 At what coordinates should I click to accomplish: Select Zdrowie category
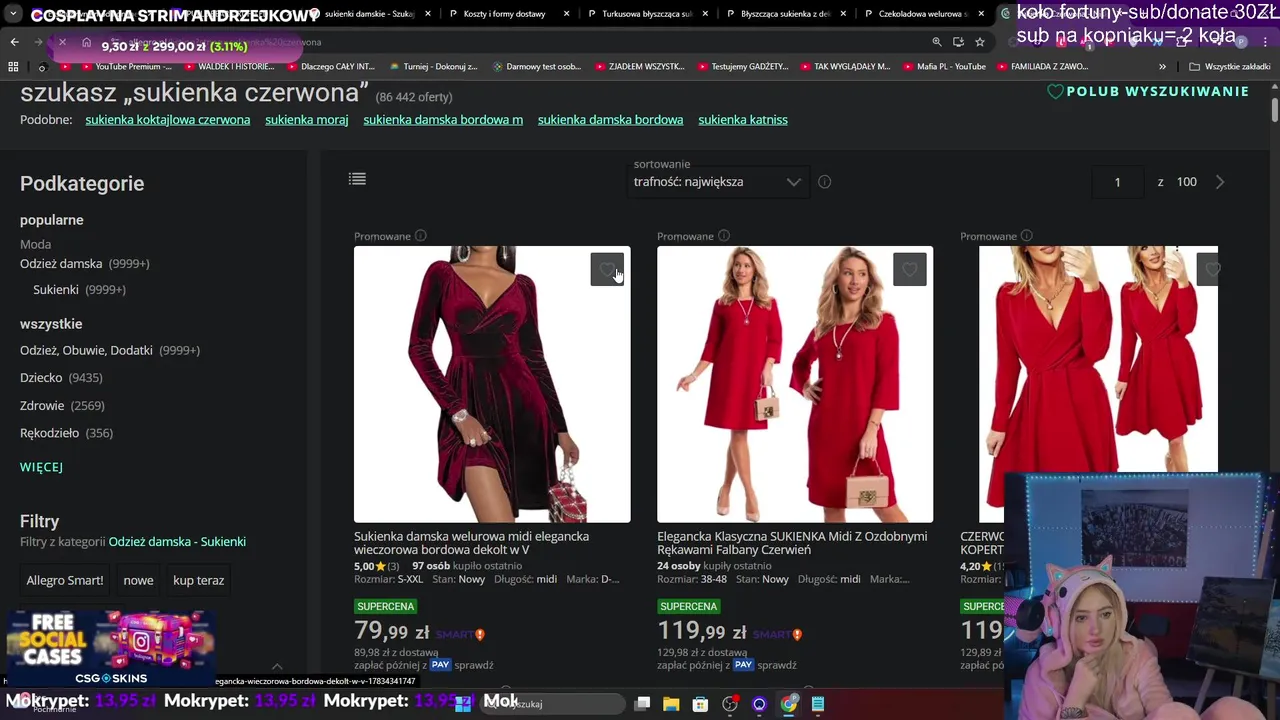42,406
